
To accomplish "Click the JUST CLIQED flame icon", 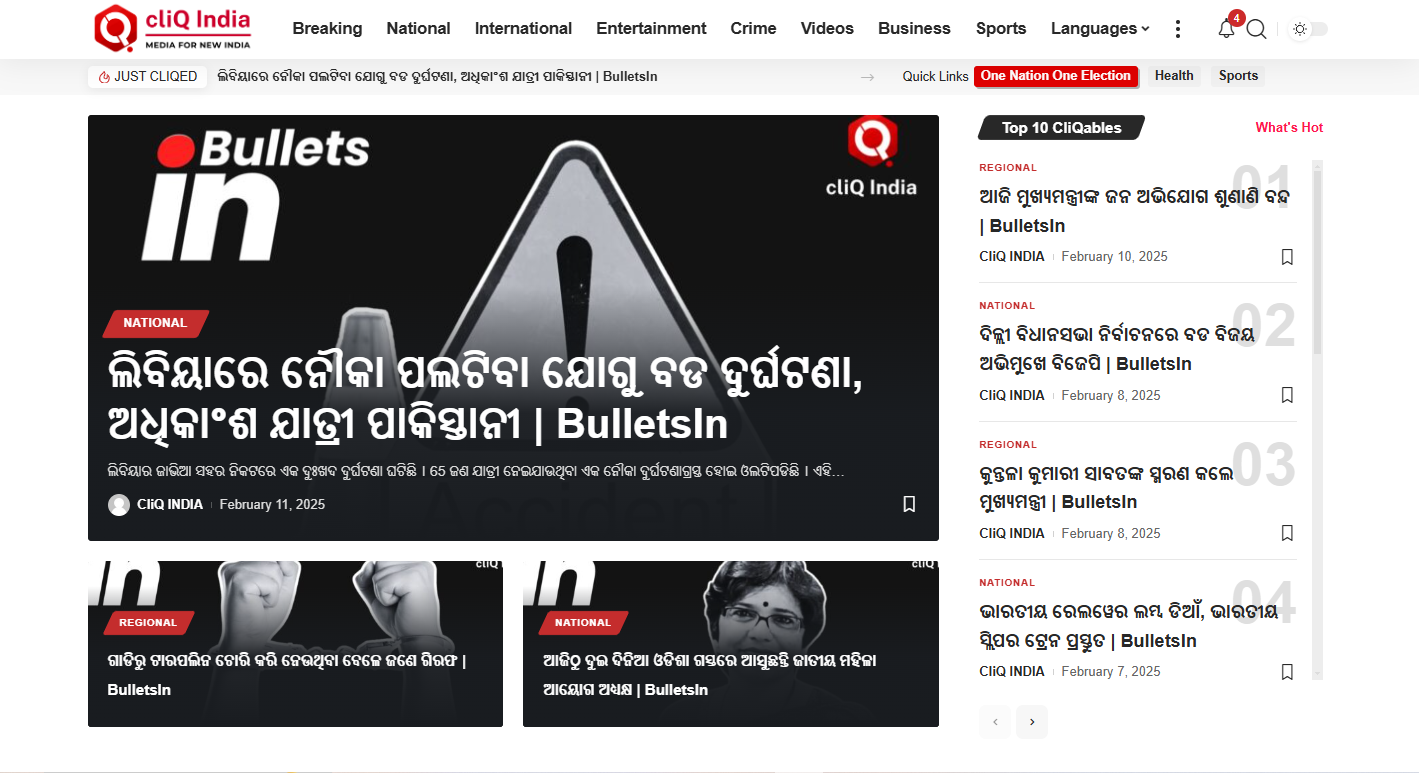I will click(104, 77).
